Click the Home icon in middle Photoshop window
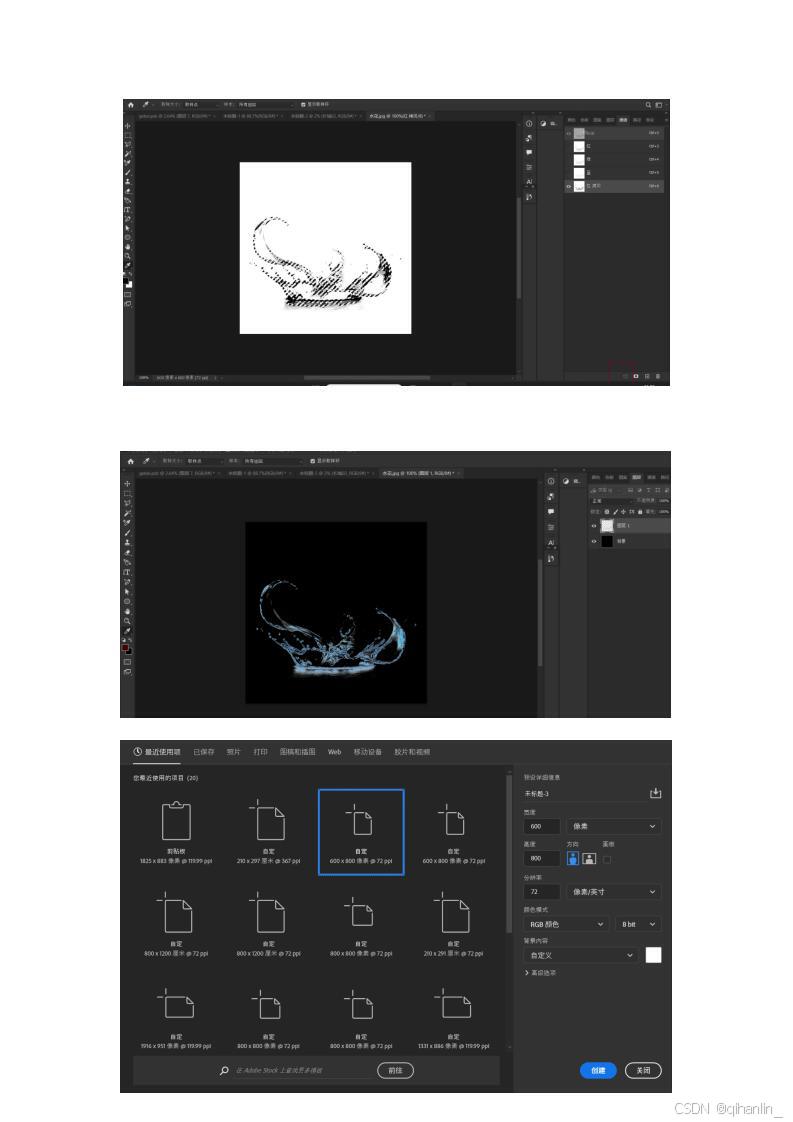This screenshot has height=1122, width=793. click(130, 462)
